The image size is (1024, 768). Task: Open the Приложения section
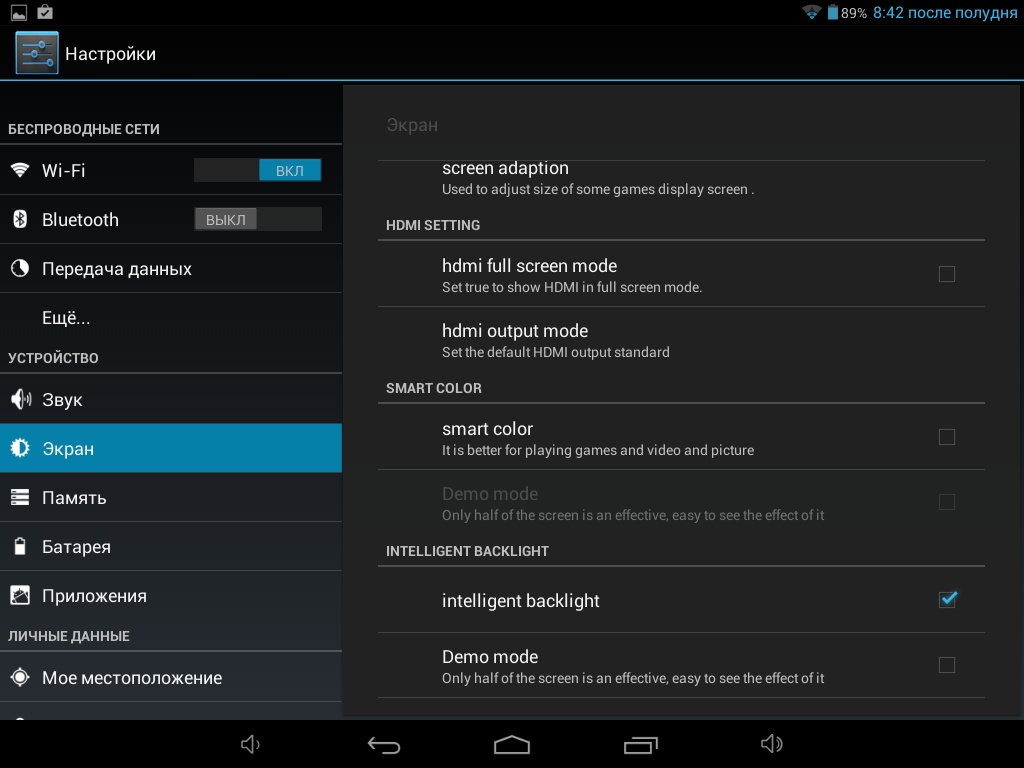(94, 596)
